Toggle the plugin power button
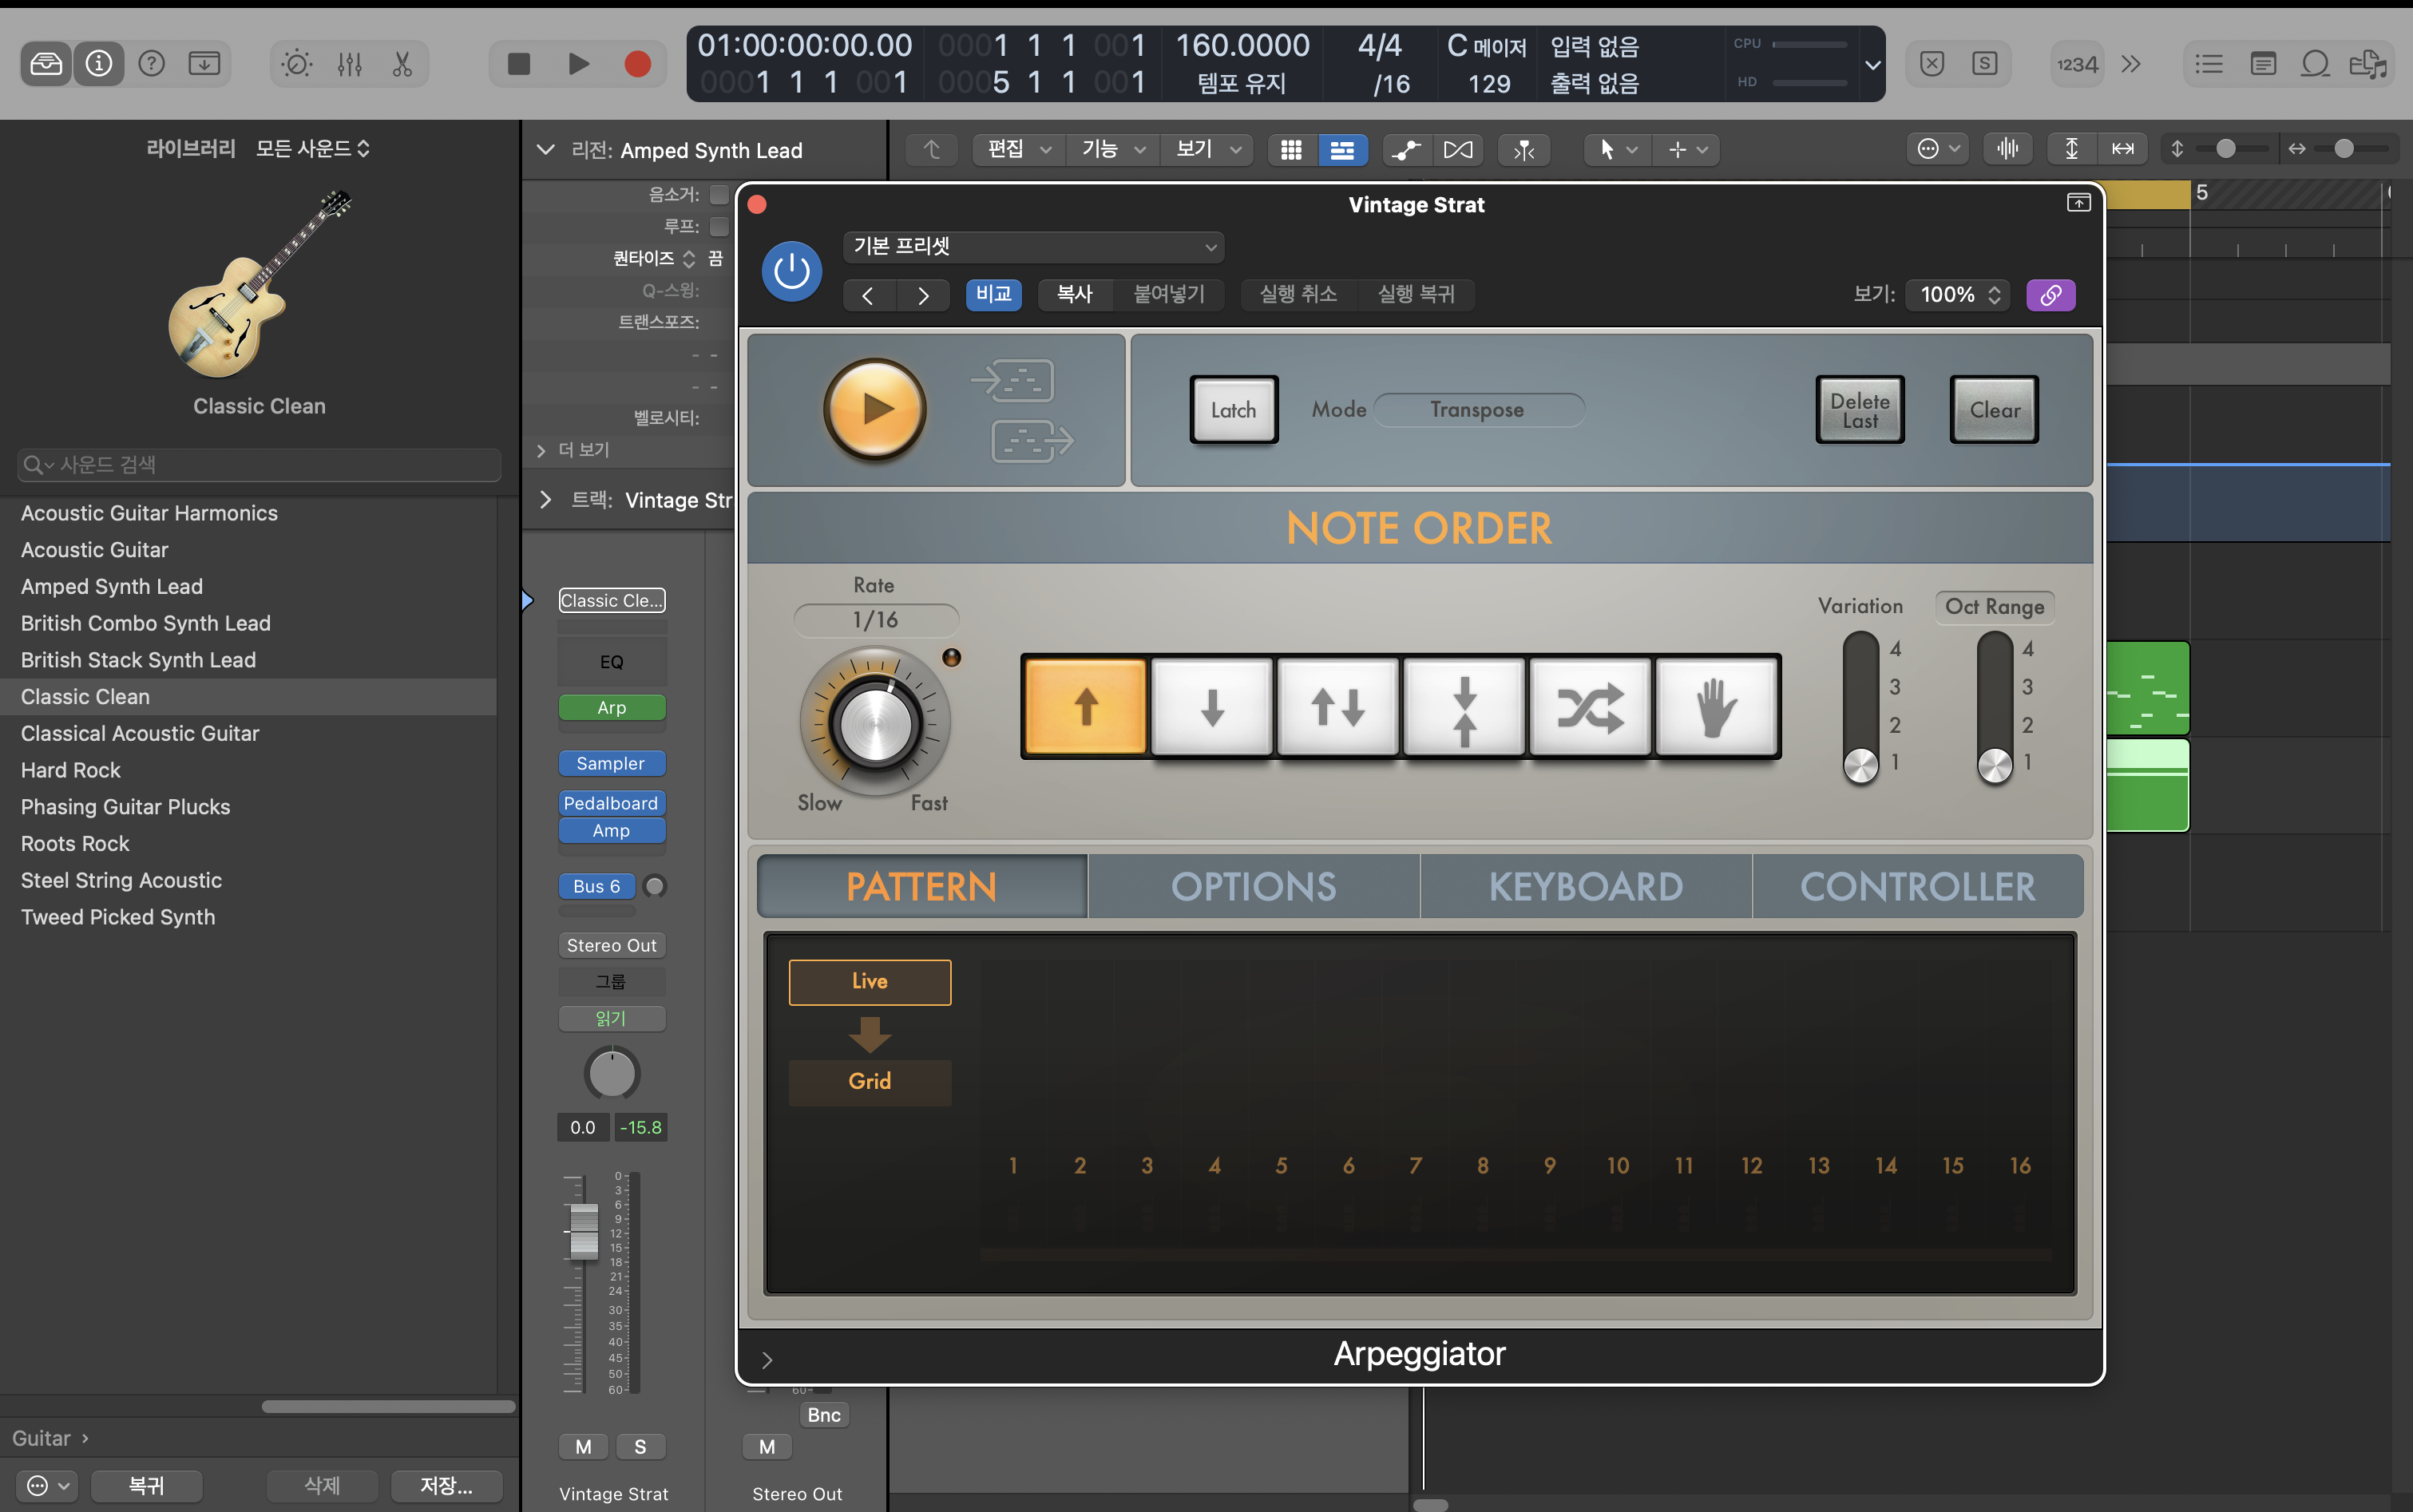The height and width of the screenshot is (1512, 2413). click(792, 271)
